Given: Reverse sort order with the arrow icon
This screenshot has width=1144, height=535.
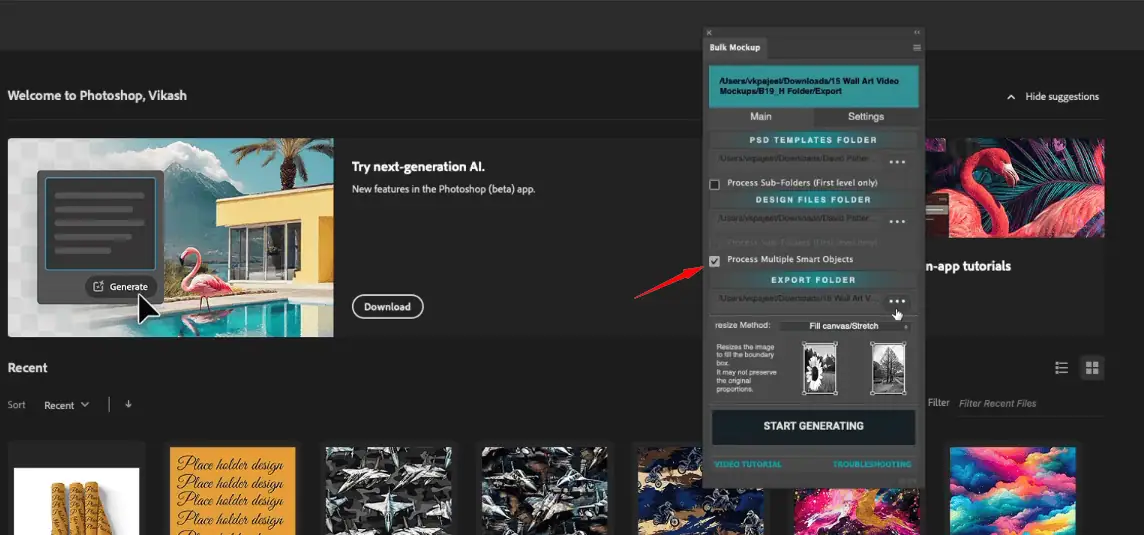Looking at the screenshot, I should coord(128,404).
